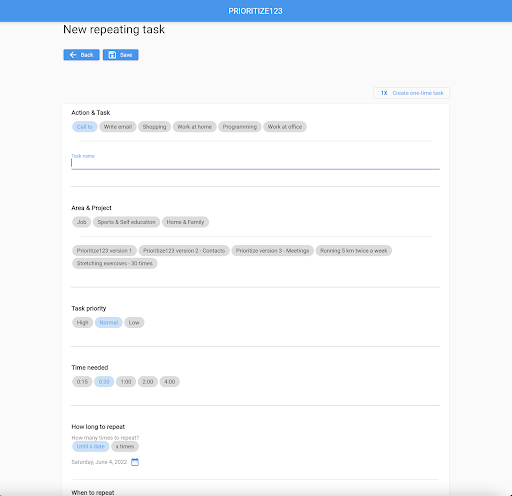The image size is (512, 496).
Task: Select Work at home action
Action: (x=194, y=127)
